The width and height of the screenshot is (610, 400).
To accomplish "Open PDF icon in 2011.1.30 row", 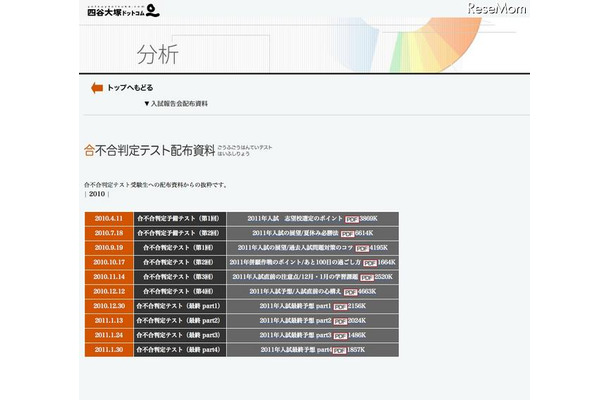I will tap(339, 351).
